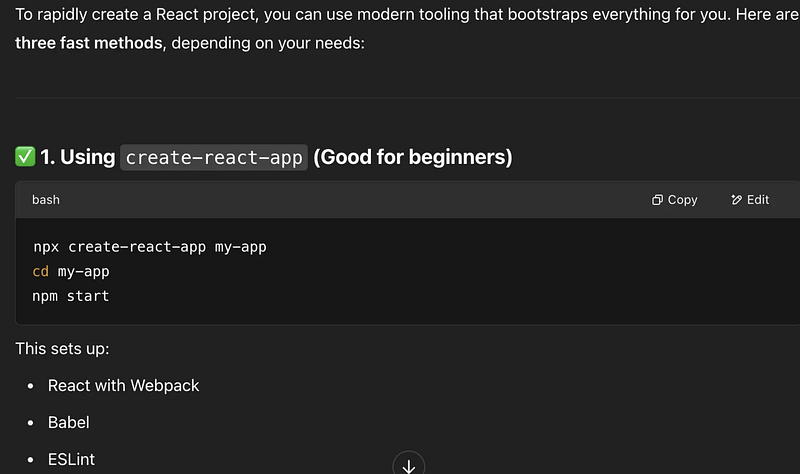Click the 'React with Webpack' list item
This screenshot has height=474, width=800.
tap(124, 385)
